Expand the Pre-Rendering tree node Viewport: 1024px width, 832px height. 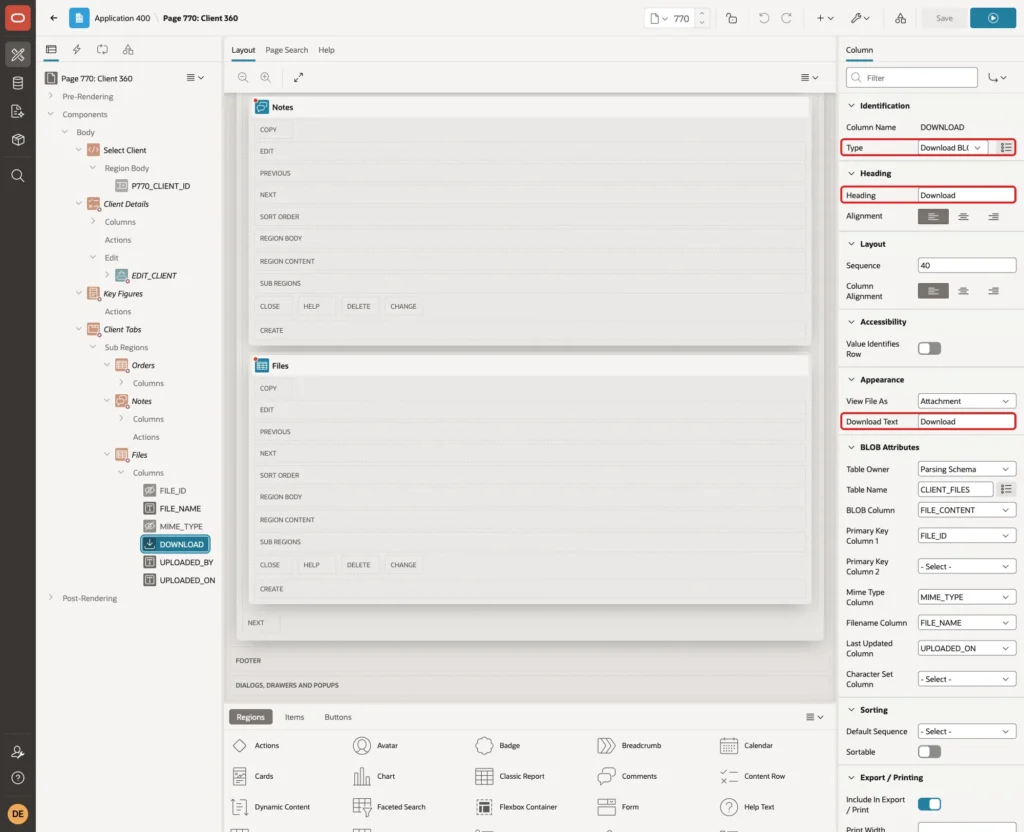pyautogui.click(x=50, y=96)
